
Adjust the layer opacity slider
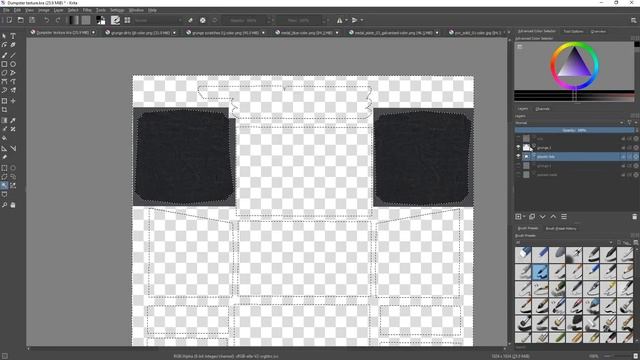point(574,130)
